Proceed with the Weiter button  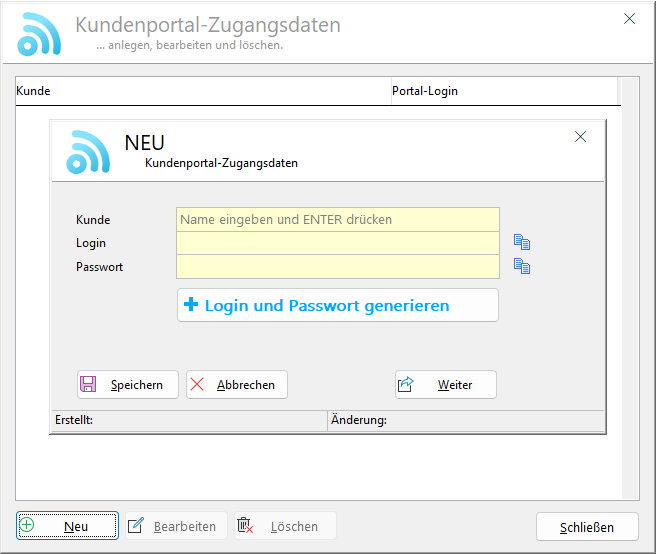pos(445,385)
